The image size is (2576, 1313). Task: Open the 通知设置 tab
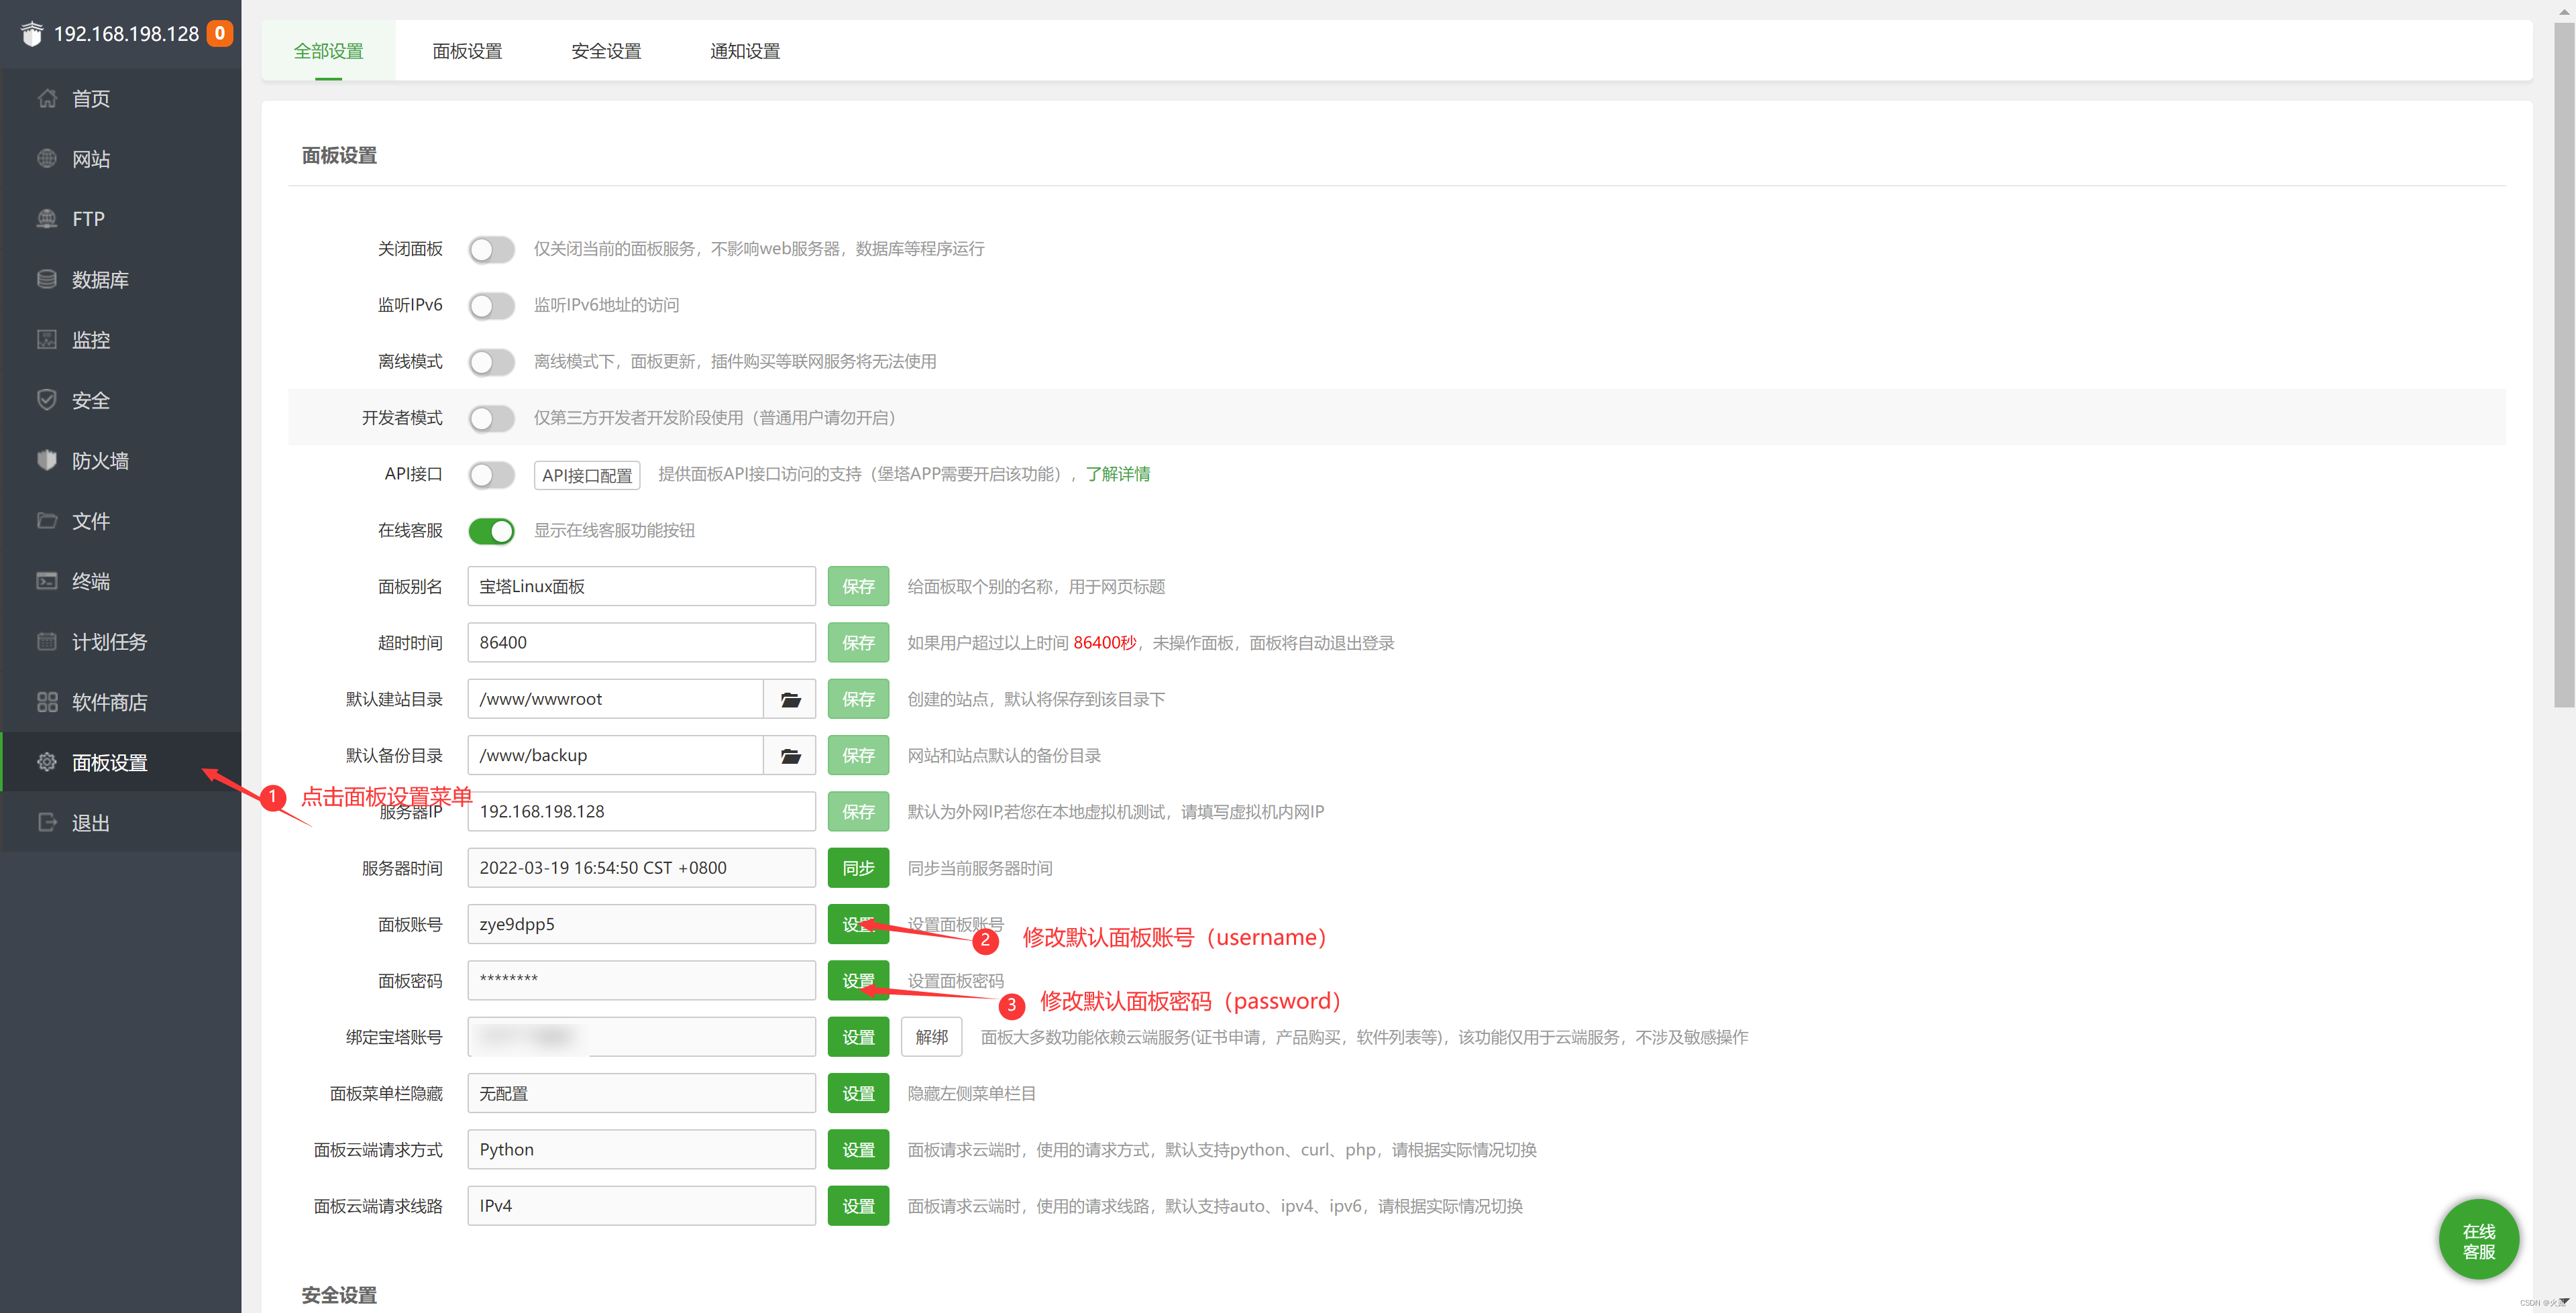[745, 51]
